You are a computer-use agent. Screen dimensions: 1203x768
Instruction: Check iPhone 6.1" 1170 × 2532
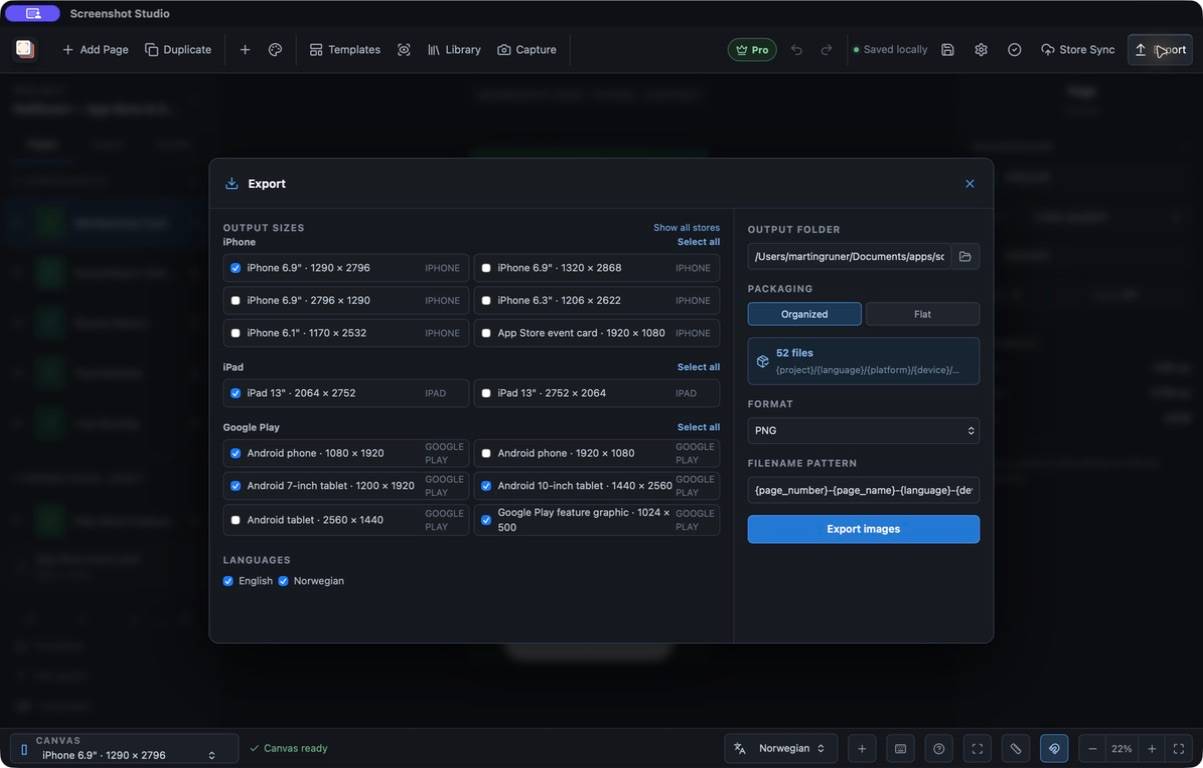coord(235,333)
